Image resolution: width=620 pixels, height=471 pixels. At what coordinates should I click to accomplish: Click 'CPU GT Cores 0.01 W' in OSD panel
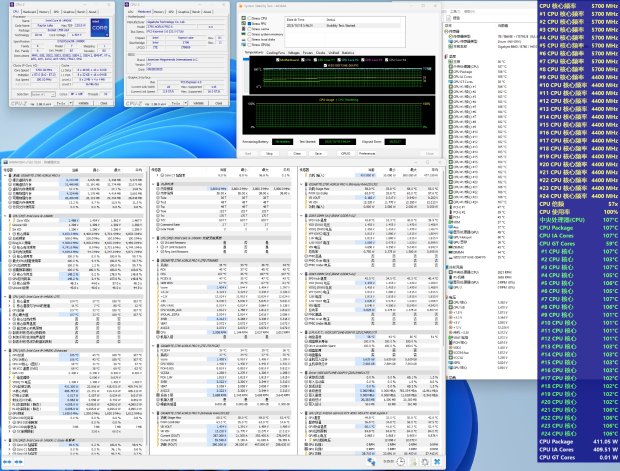(x=578, y=457)
